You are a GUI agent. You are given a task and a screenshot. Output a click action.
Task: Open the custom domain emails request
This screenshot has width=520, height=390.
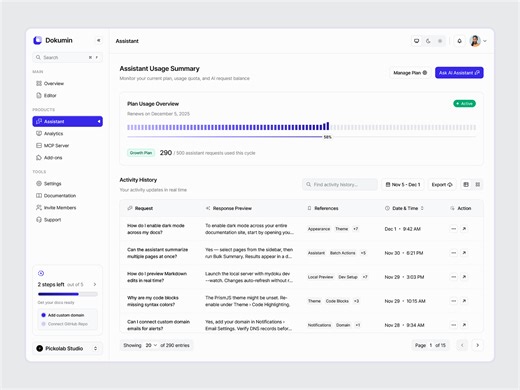point(464,325)
